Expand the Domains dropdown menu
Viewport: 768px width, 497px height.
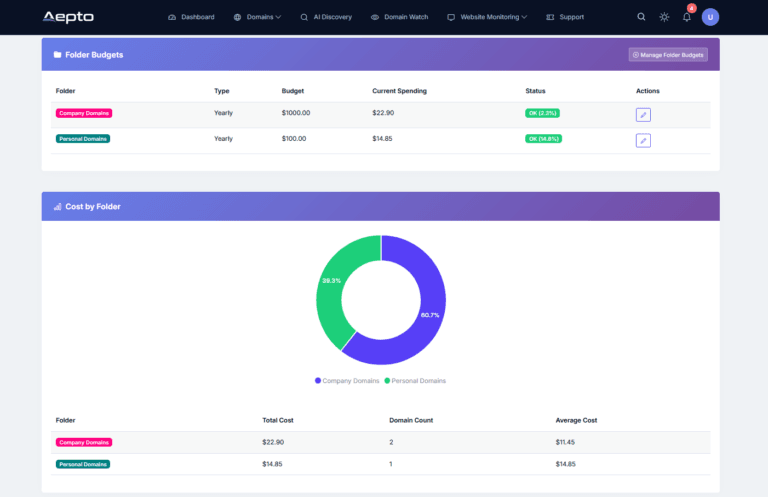pos(257,17)
